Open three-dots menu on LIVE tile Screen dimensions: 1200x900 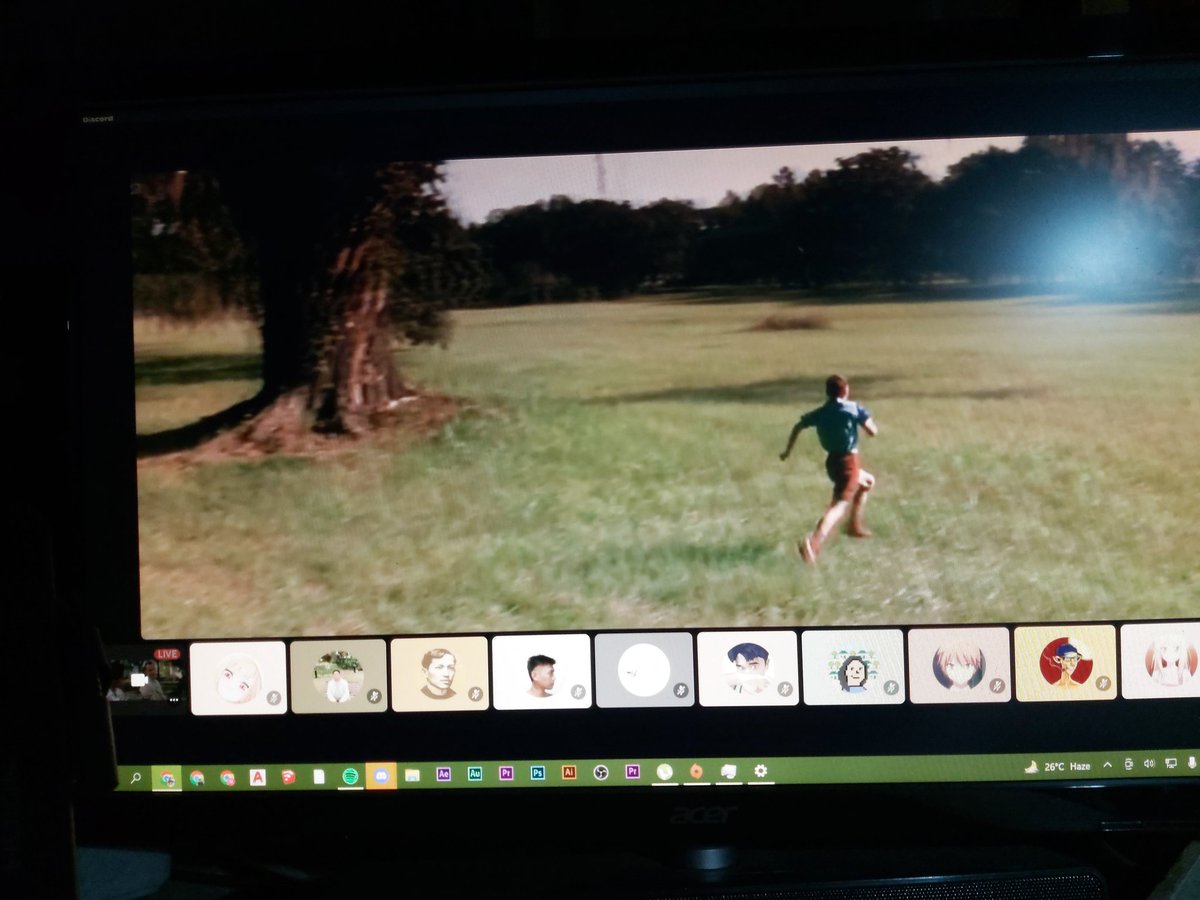pyautogui.click(x=176, y=699)
